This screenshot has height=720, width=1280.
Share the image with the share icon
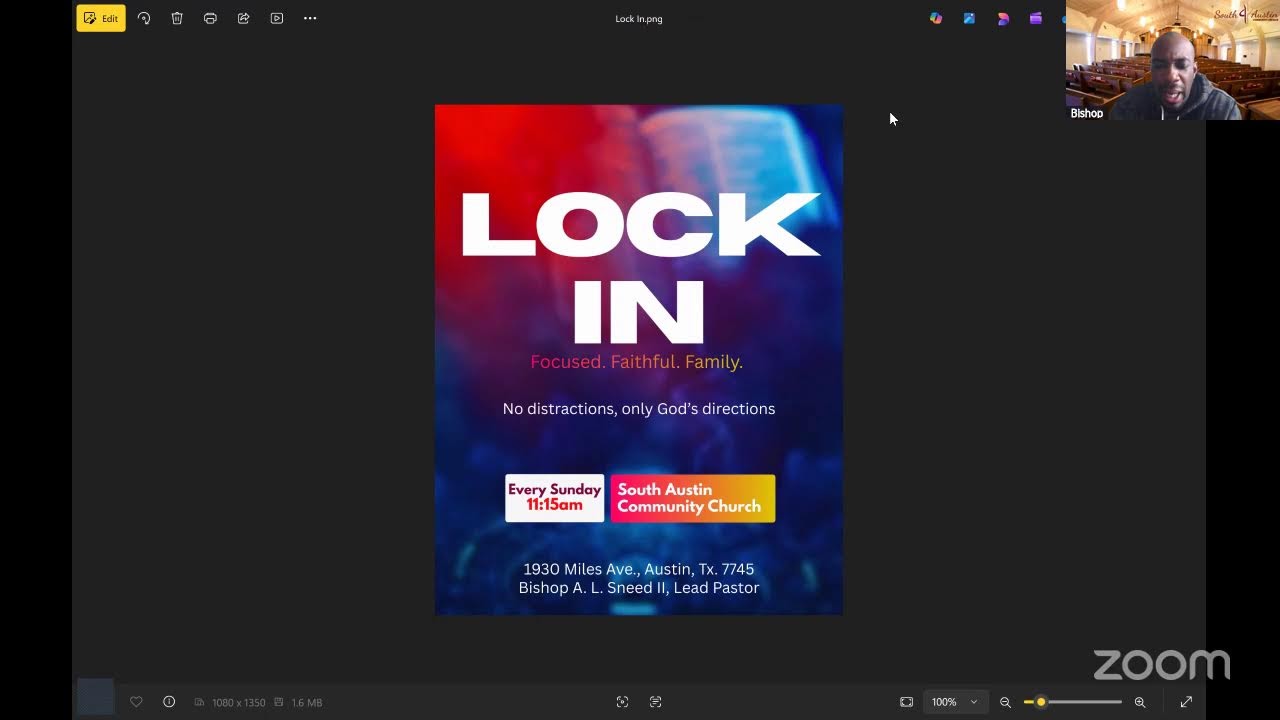[243, 18]
